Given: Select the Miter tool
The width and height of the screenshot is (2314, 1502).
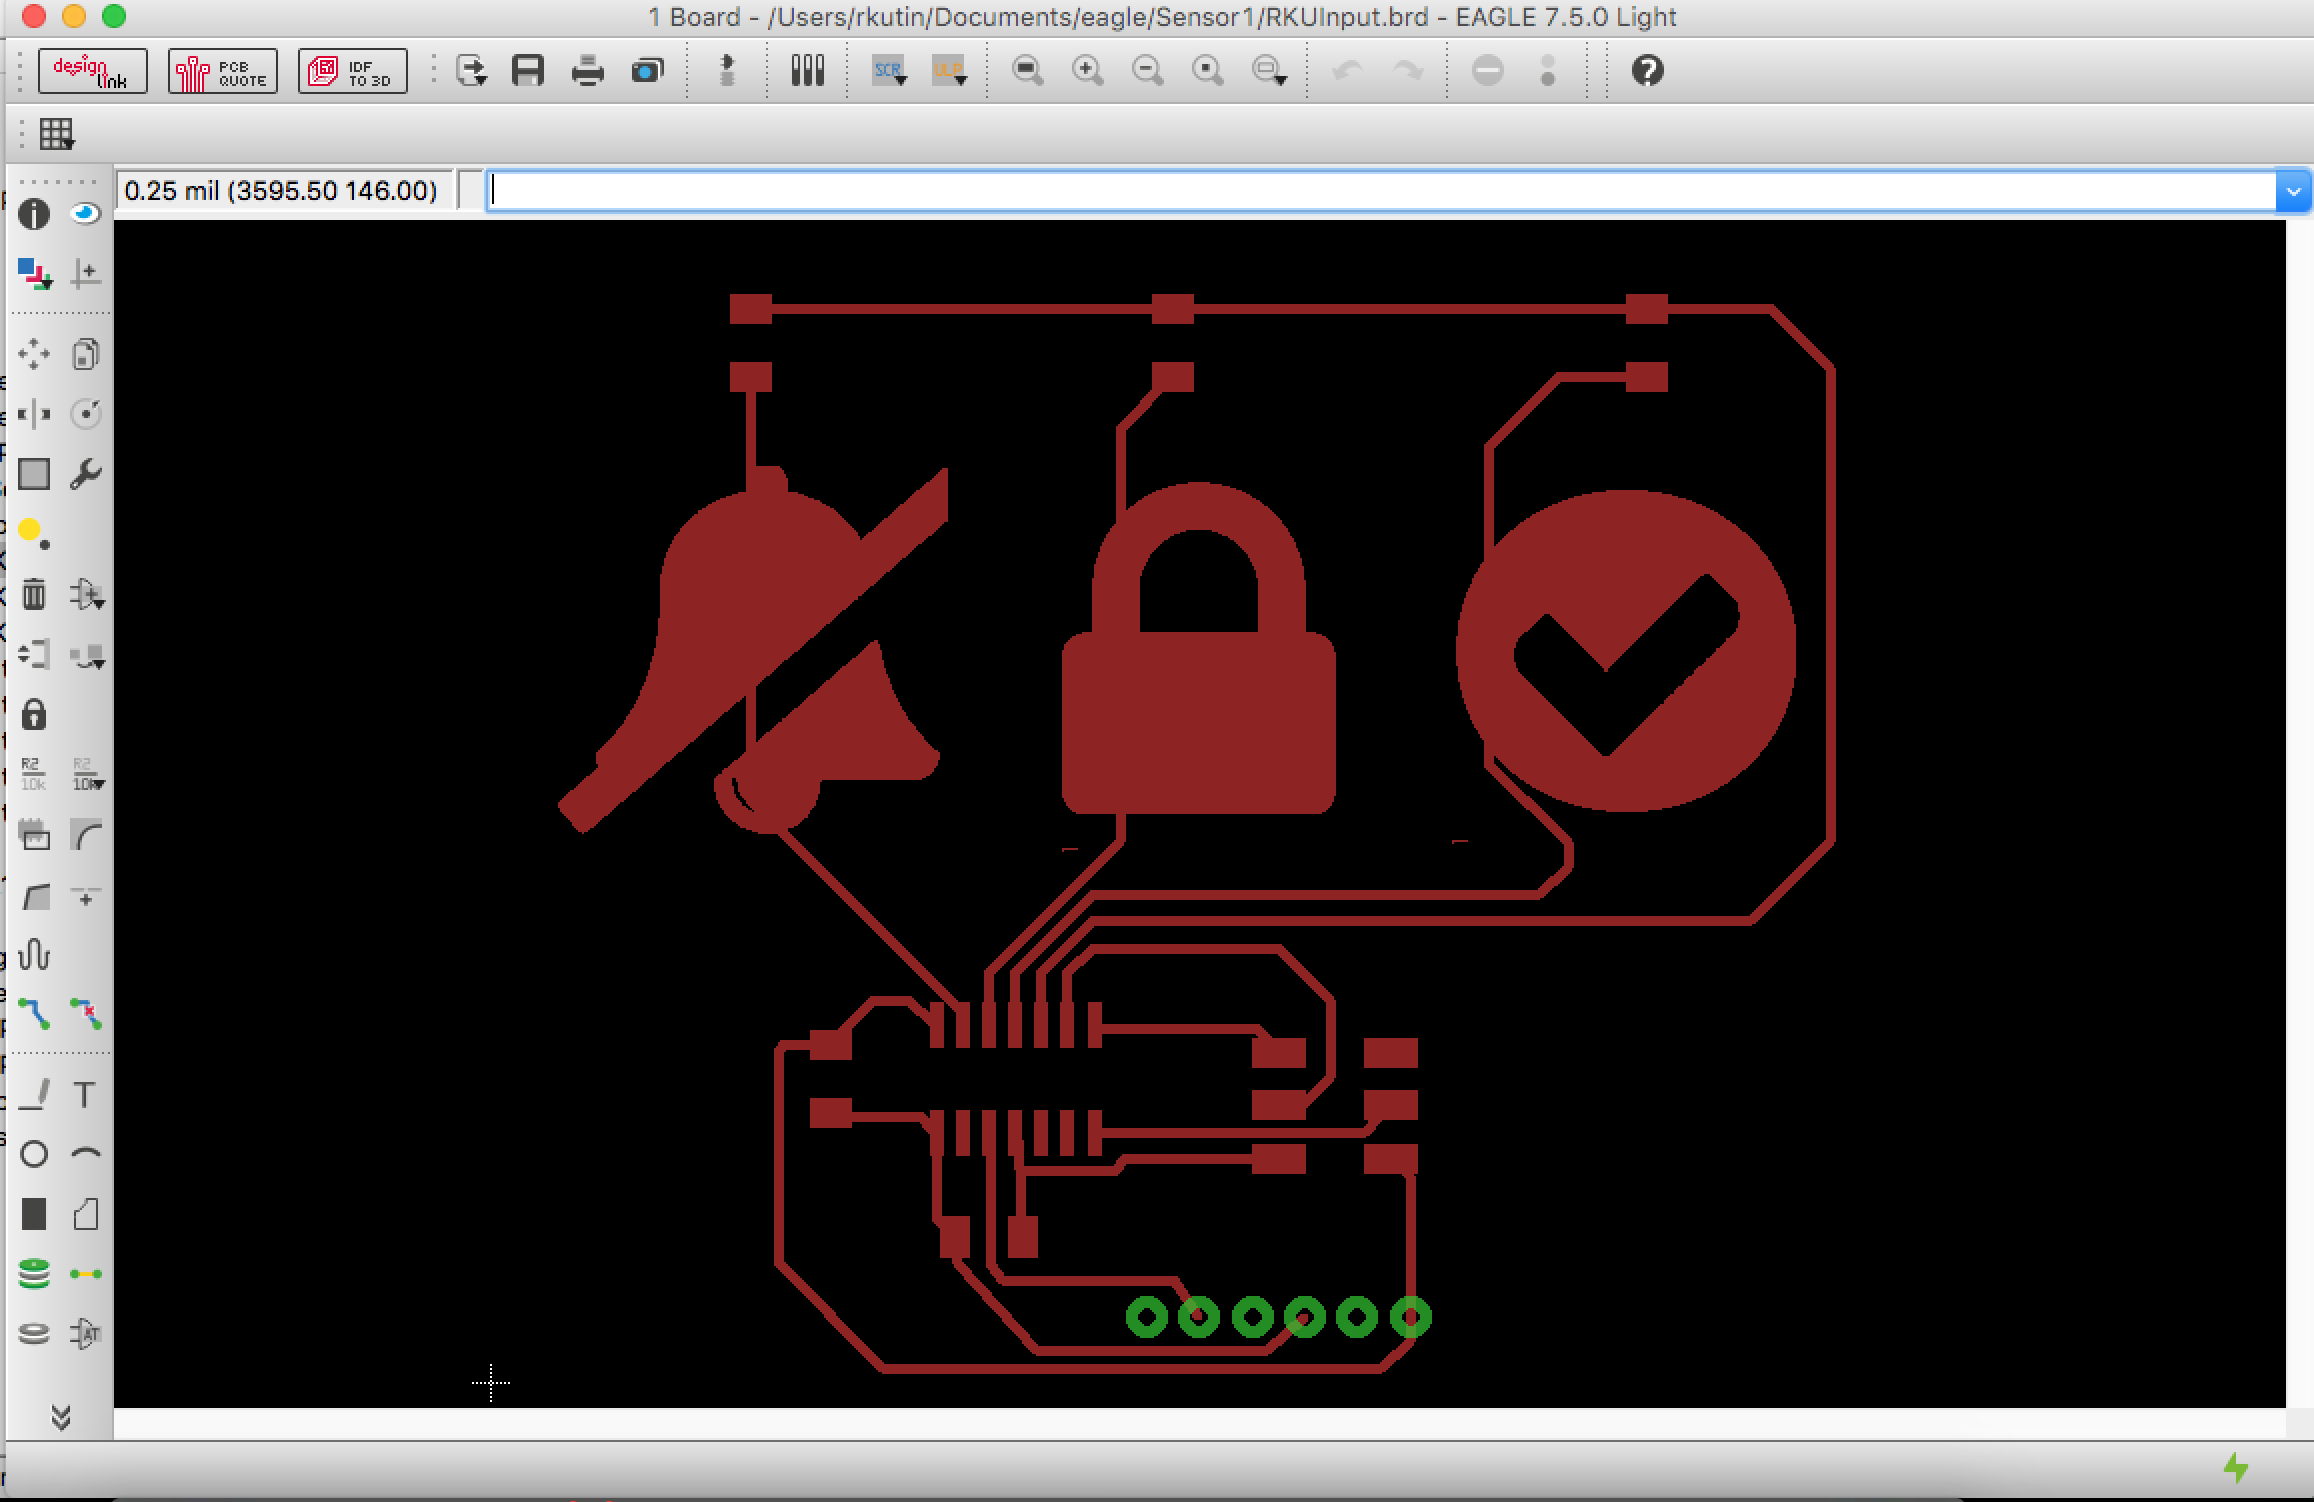Looking at the screenshot, I should point(86,834).
